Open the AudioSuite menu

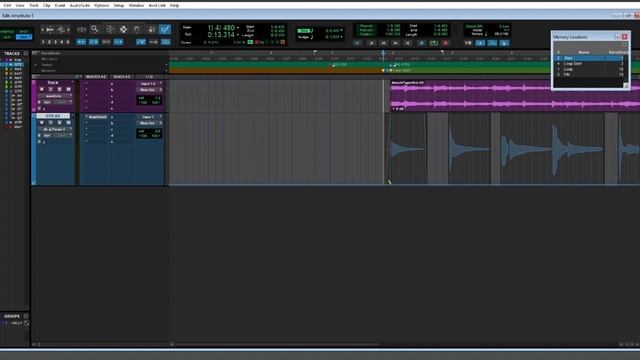pos(80,5)
